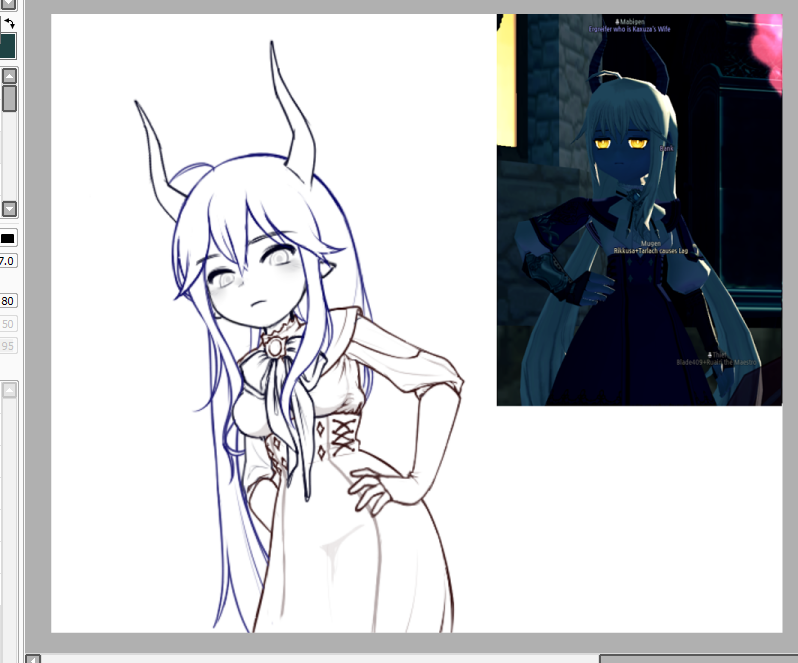Click the value field showing 80

(8, 301)
